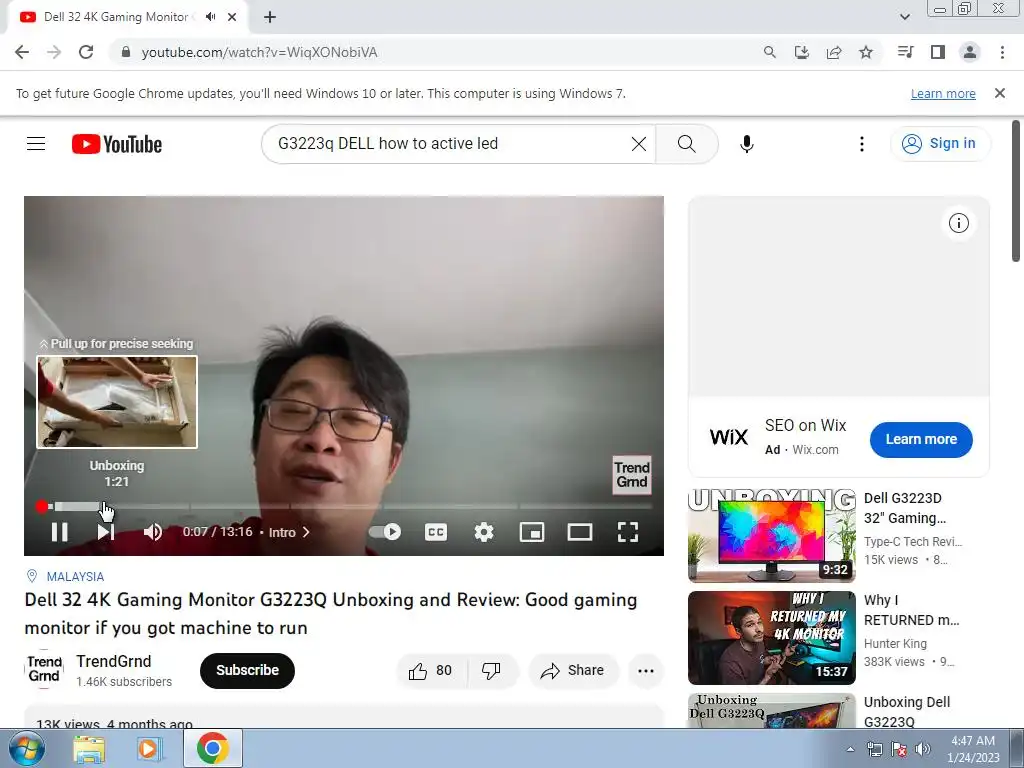Install app icon in address bar
Viewport: 1024px width, 768px height.
coord(801,52)
